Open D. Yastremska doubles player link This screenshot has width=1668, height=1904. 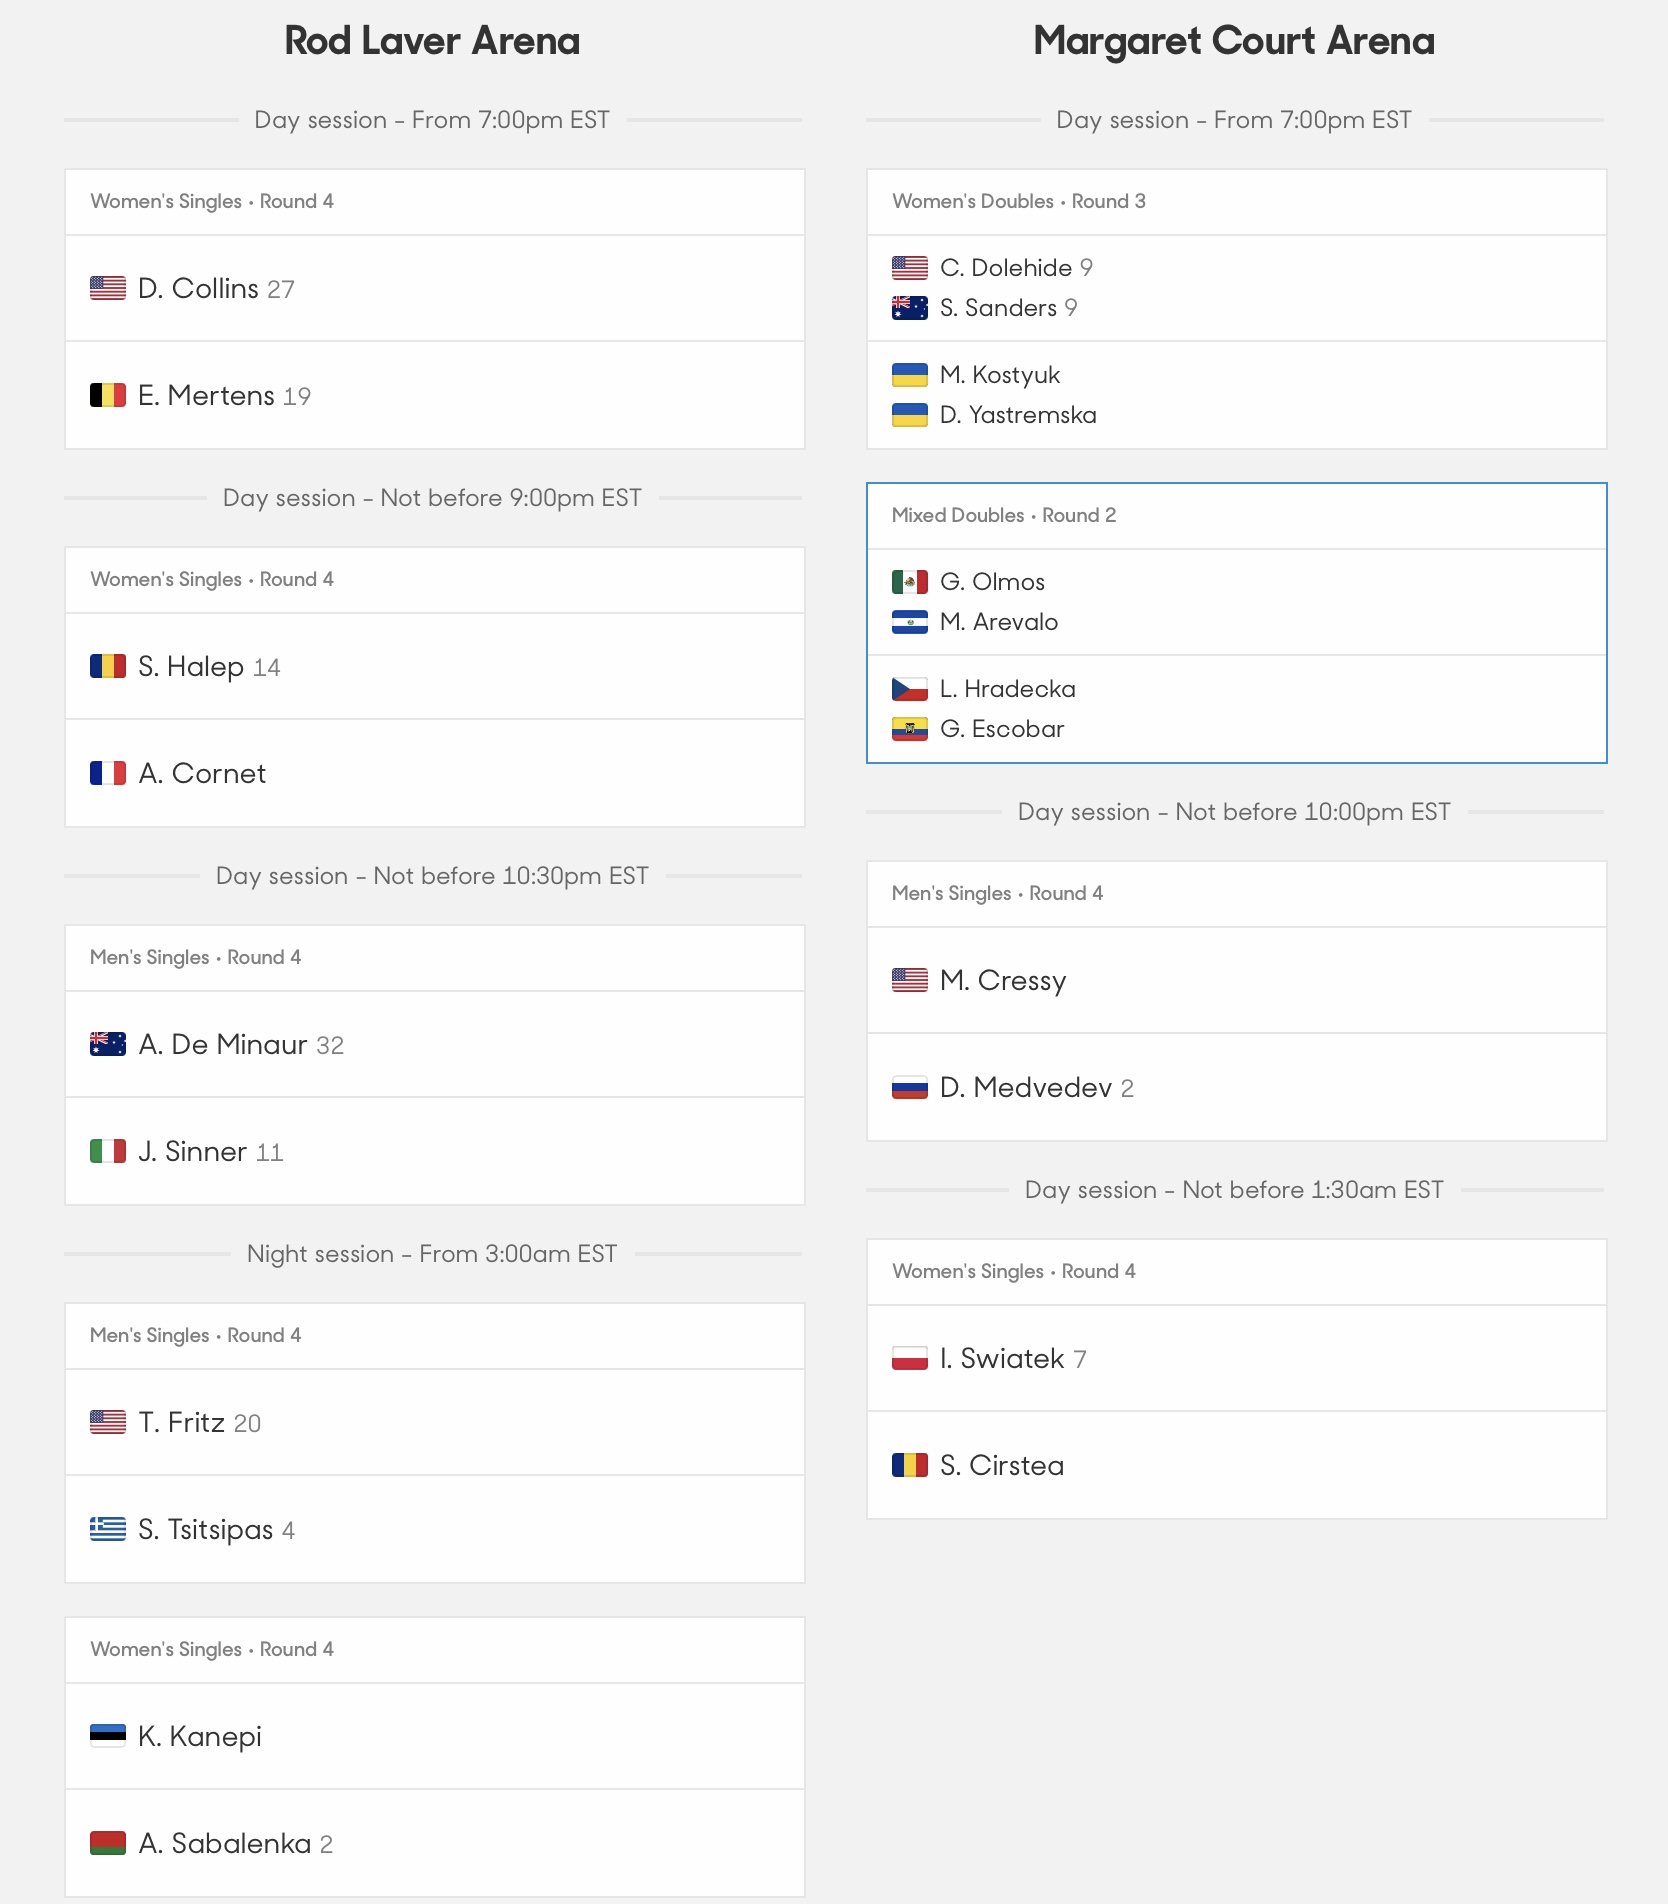coord(1018,415)
